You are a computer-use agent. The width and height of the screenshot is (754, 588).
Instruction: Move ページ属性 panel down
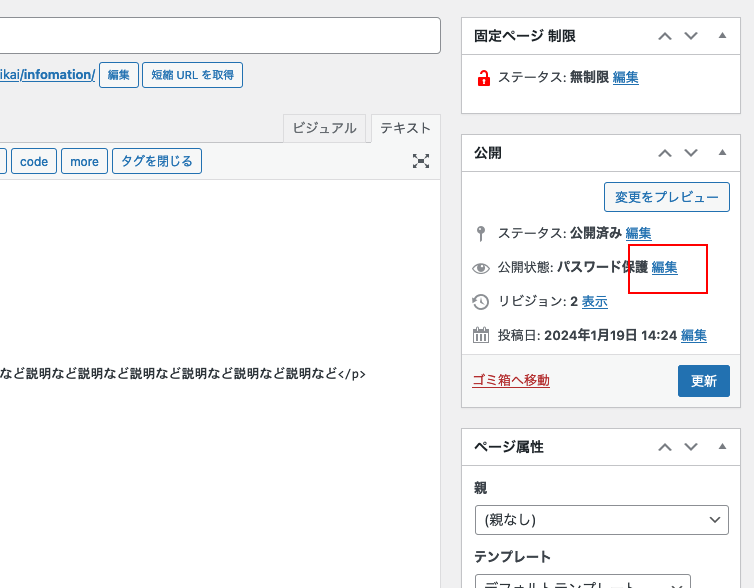[691, 448]
